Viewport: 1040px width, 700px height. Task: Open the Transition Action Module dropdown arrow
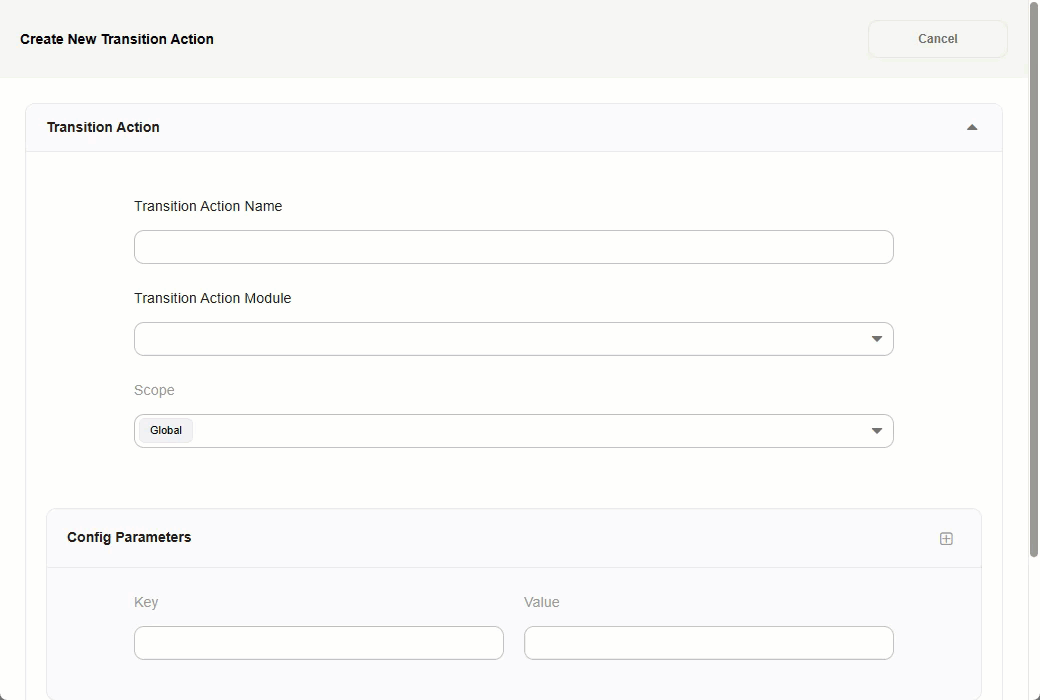(876, 339)
